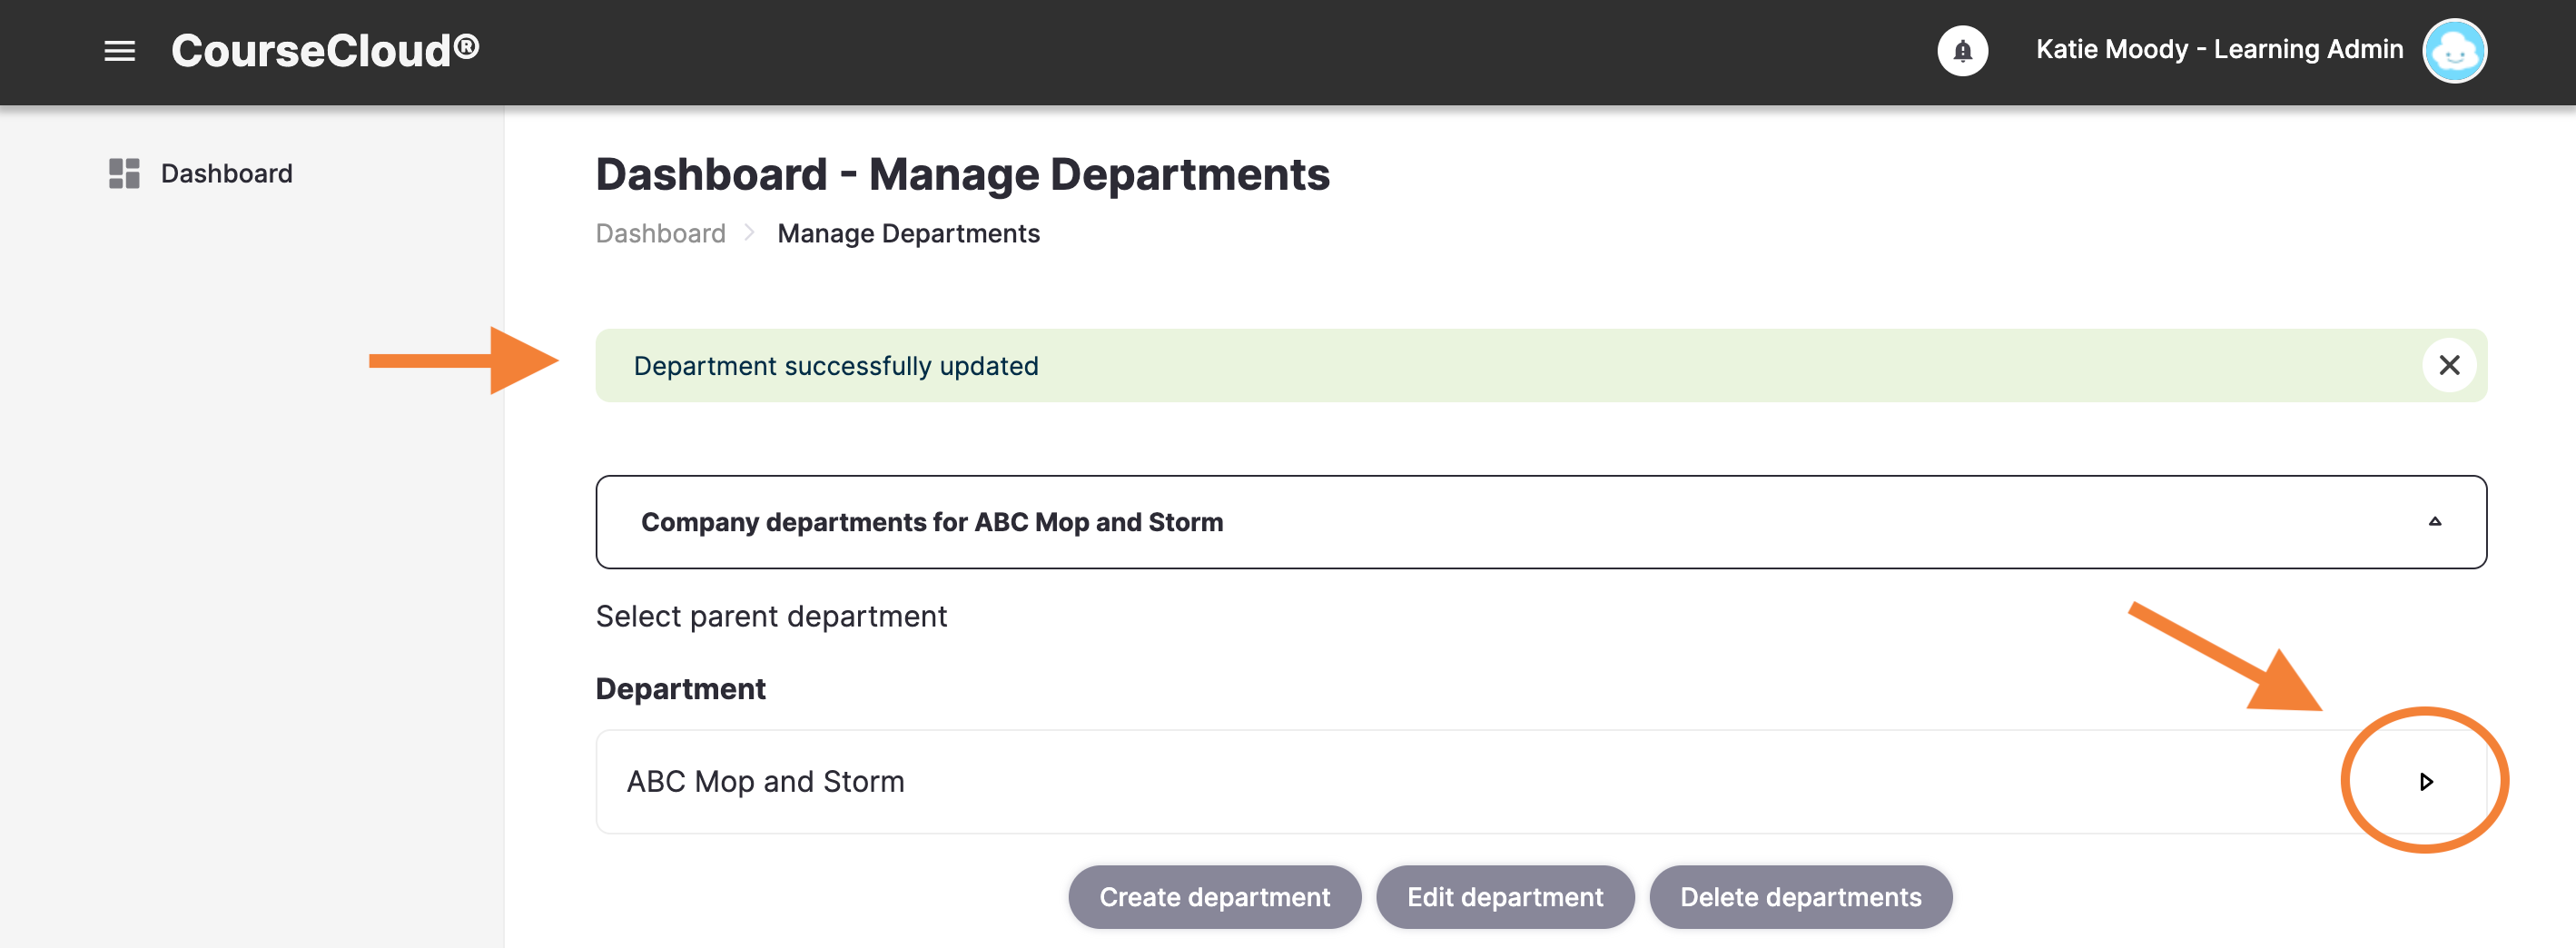Open Katie Moody's user avatar

click(x=2454, y=51)
